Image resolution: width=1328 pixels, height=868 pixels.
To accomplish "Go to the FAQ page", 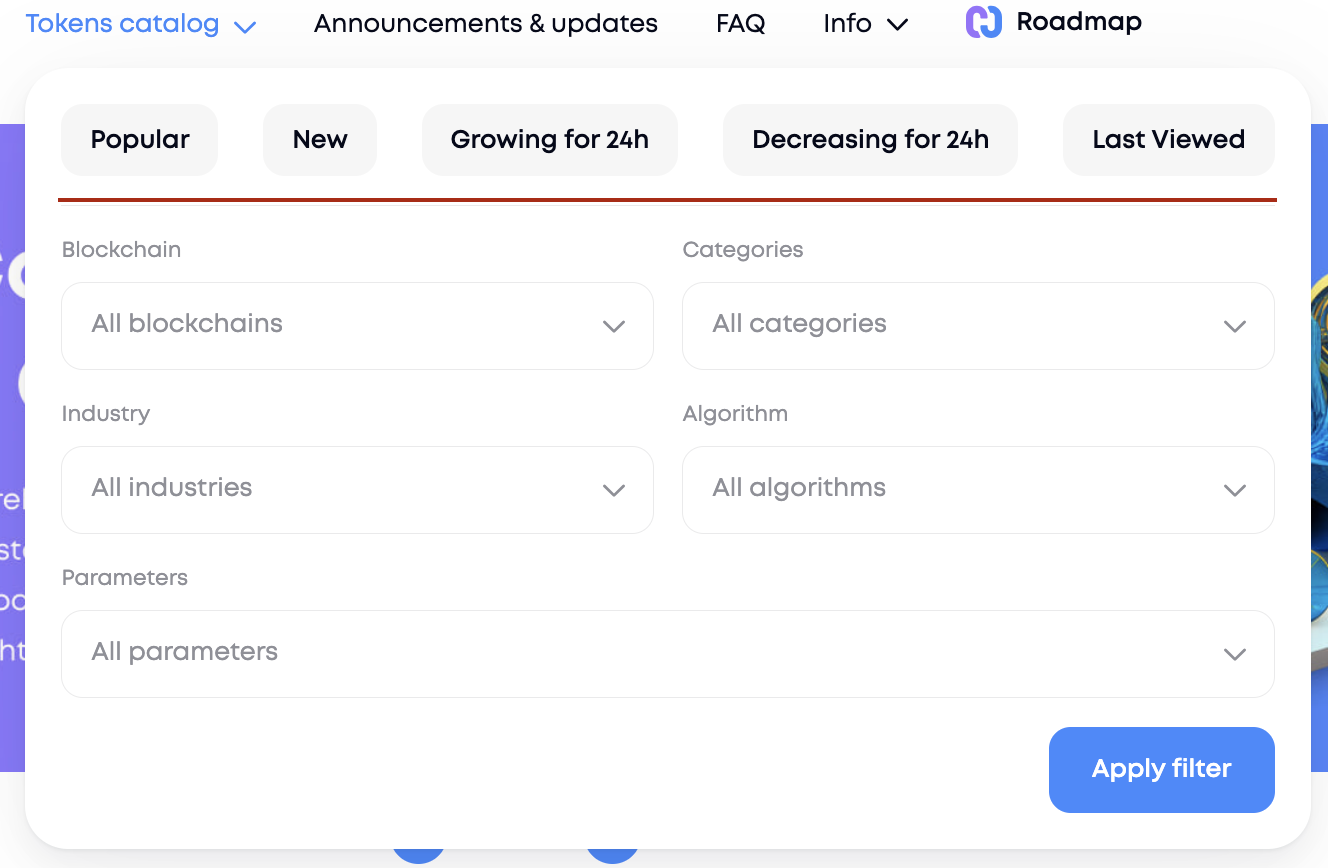I will pyautogui.click(x=741, y=24).
